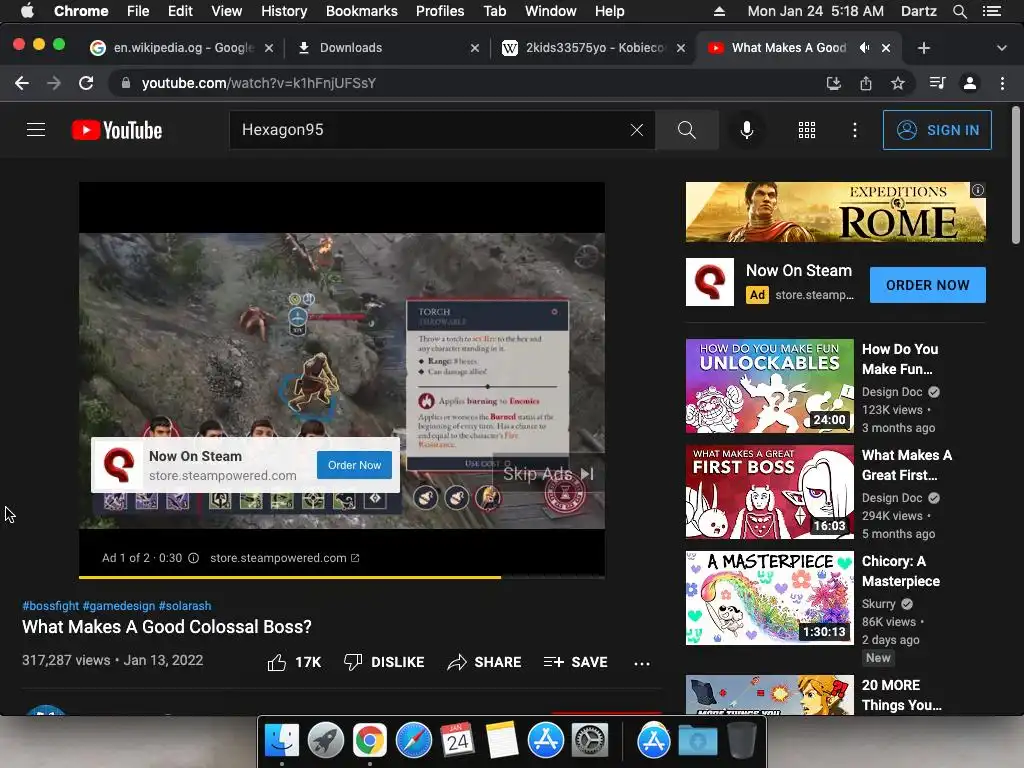Open the banner ad info icon
This screenshot has height=768, width=1024.
click(x=978, y=189)
